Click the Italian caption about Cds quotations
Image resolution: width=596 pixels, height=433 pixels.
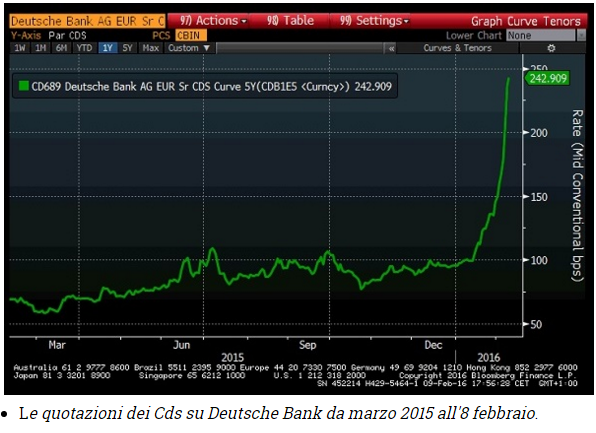[278, 413]
